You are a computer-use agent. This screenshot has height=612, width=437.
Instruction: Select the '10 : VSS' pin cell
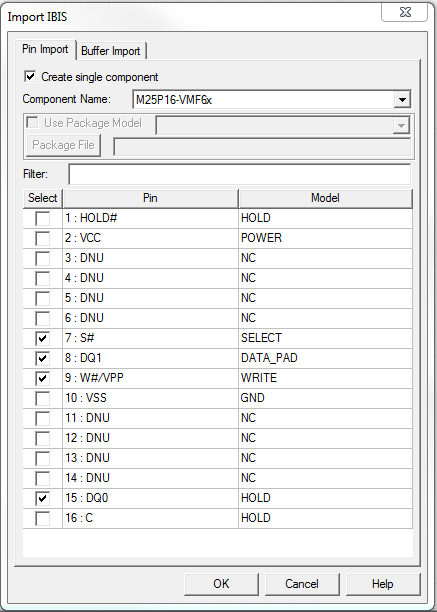coord(150,398)
